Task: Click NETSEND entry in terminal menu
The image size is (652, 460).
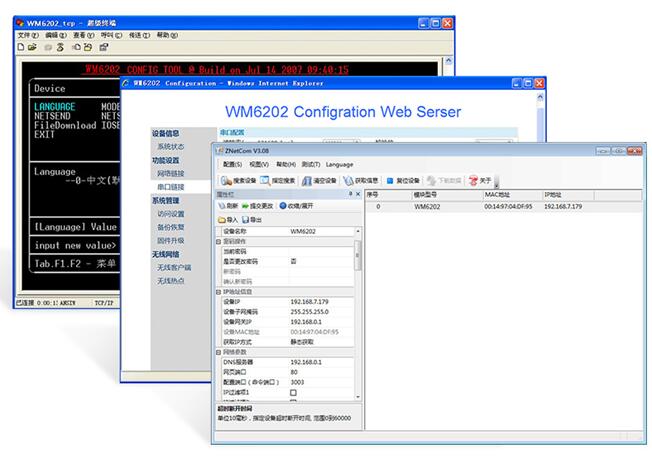Action: [x=52, y=116]
